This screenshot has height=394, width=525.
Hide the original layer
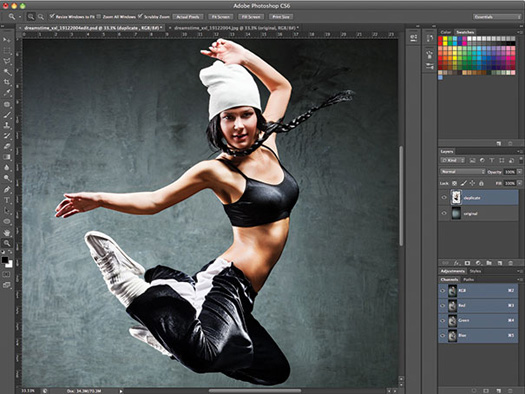click(444, 213)
